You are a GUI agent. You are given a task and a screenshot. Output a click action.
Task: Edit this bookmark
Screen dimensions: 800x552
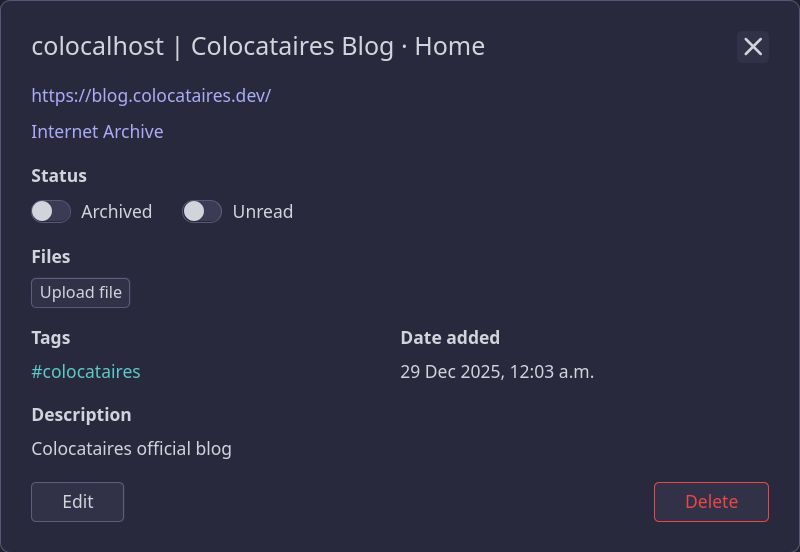point(78,502)
